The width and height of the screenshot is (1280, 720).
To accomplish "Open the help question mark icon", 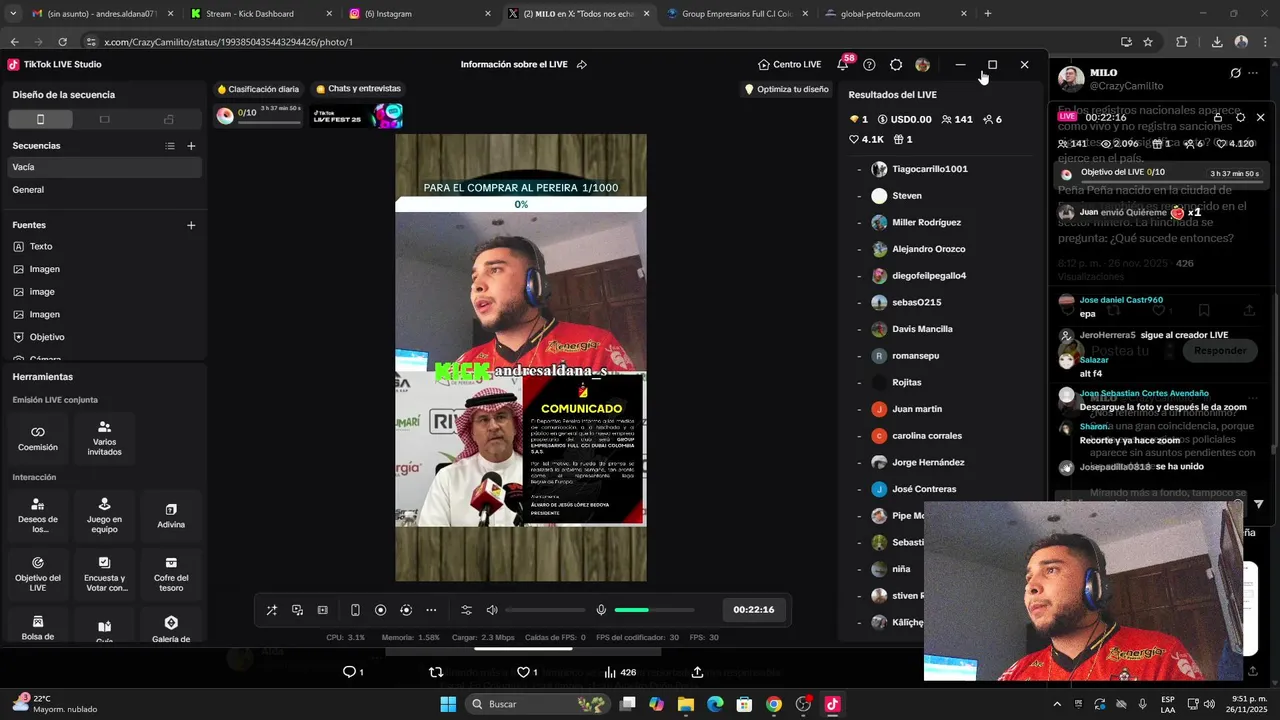I will click(x=869, y=65).
